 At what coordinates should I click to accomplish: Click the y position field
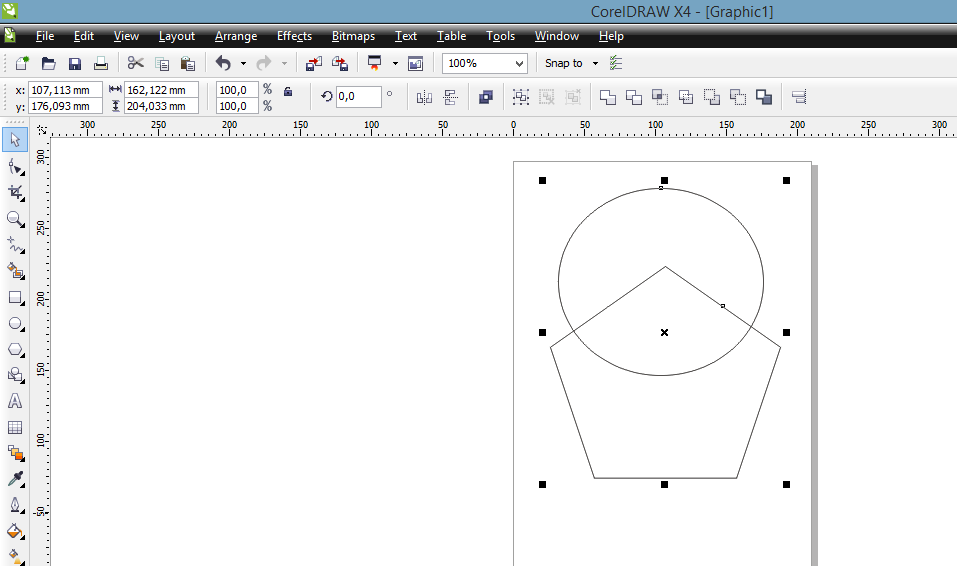65,106
